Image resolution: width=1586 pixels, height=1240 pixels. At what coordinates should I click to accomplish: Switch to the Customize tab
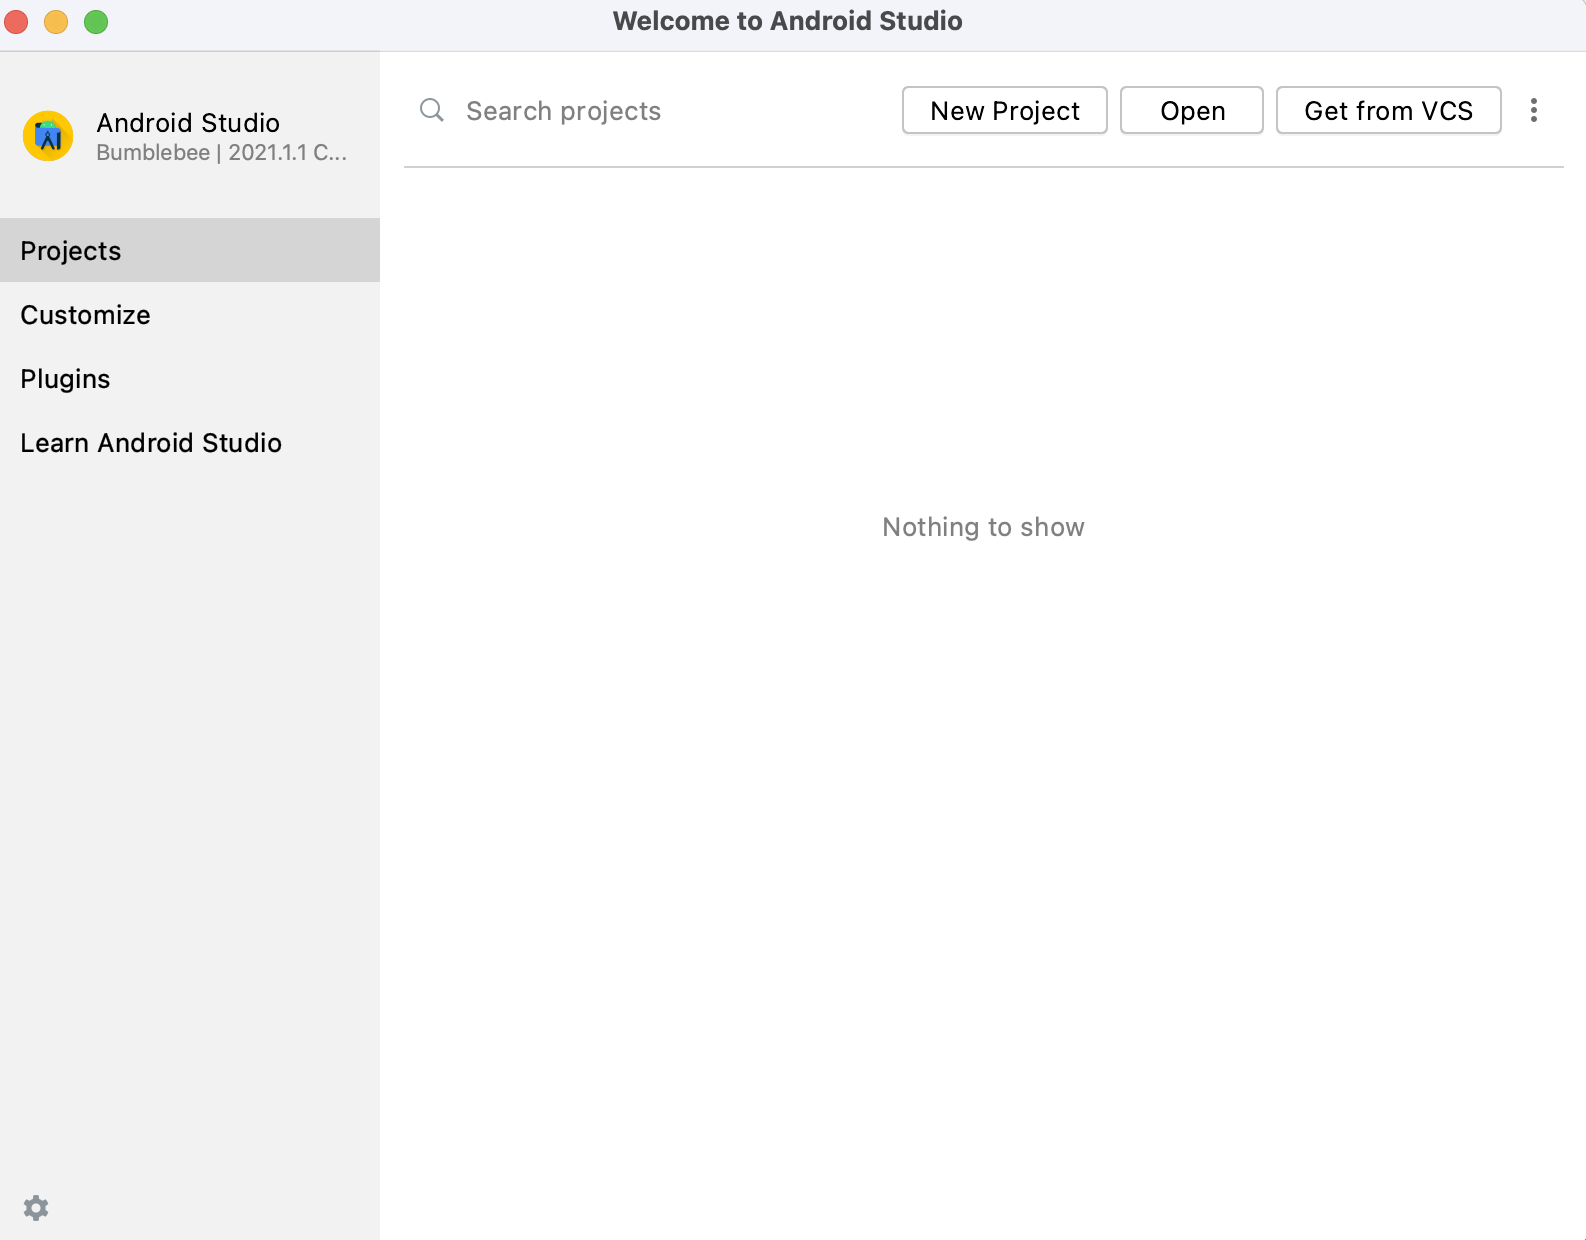pyautogui.click(x=190, y=314)
